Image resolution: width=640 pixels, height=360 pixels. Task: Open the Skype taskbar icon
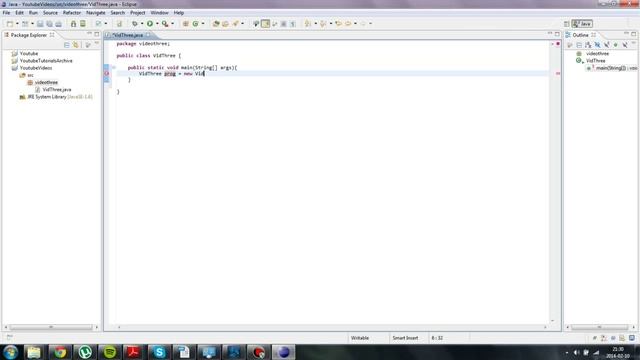(159, 352)
